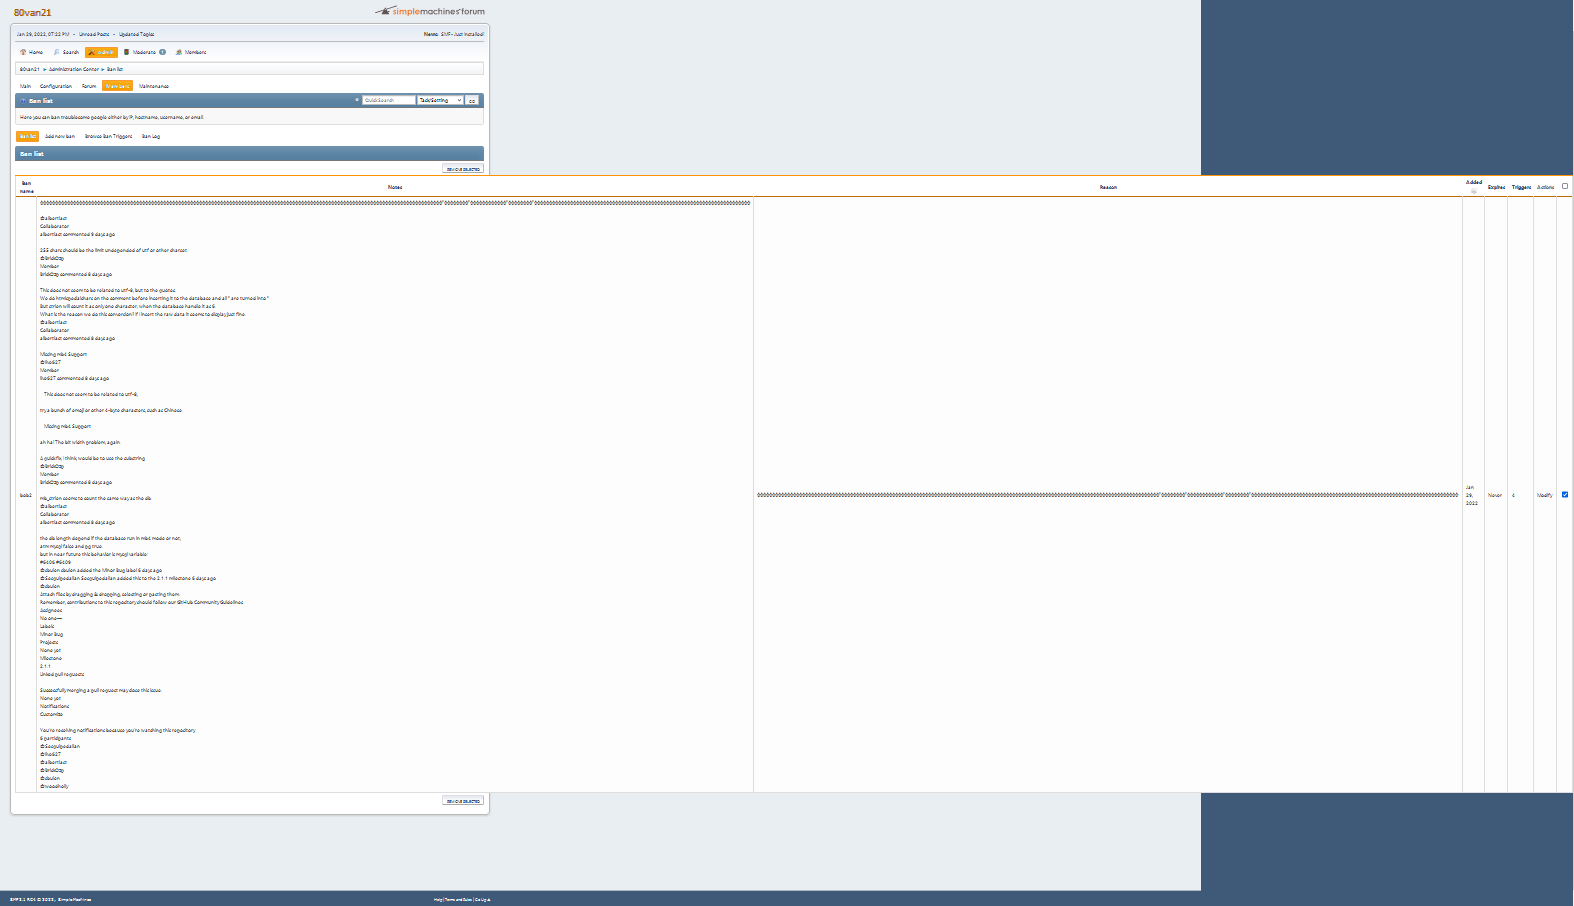Switch to Browse Ban Triggers tab
Image resolution: width=1574 pixels, height=906 pixels.
coord(108,136)
